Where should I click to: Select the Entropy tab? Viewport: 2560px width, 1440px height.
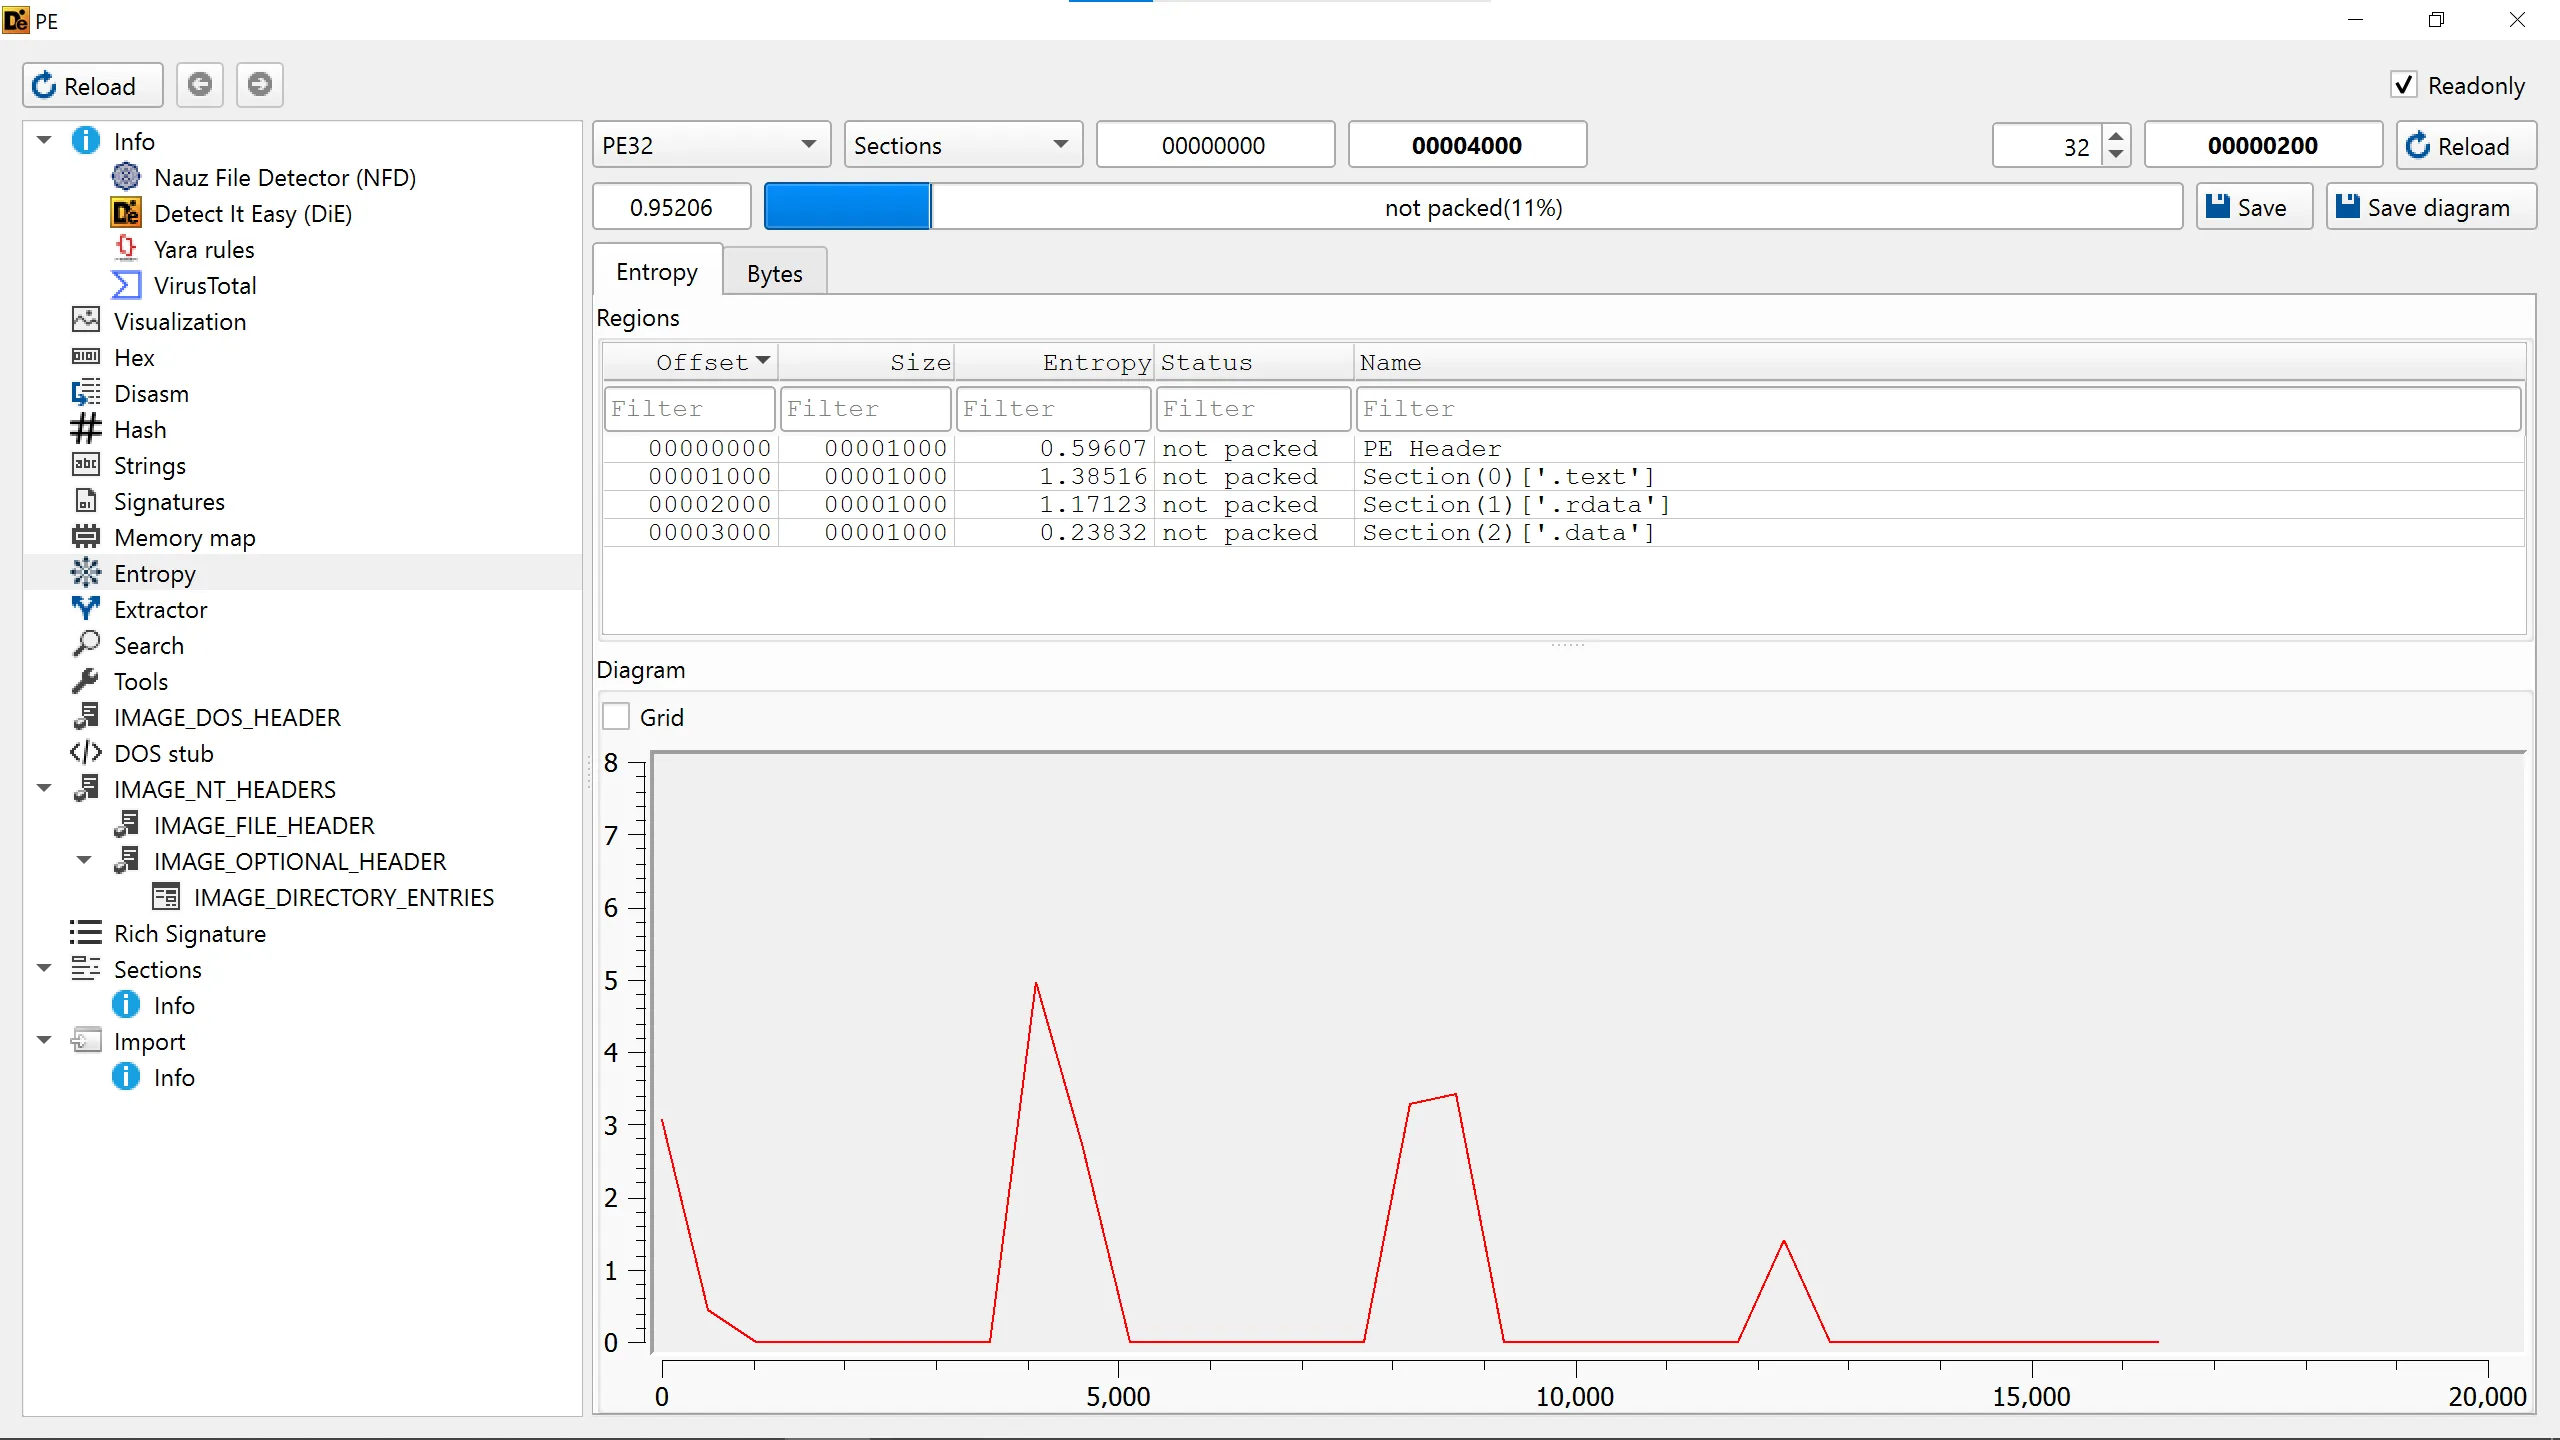click(656, 272)
